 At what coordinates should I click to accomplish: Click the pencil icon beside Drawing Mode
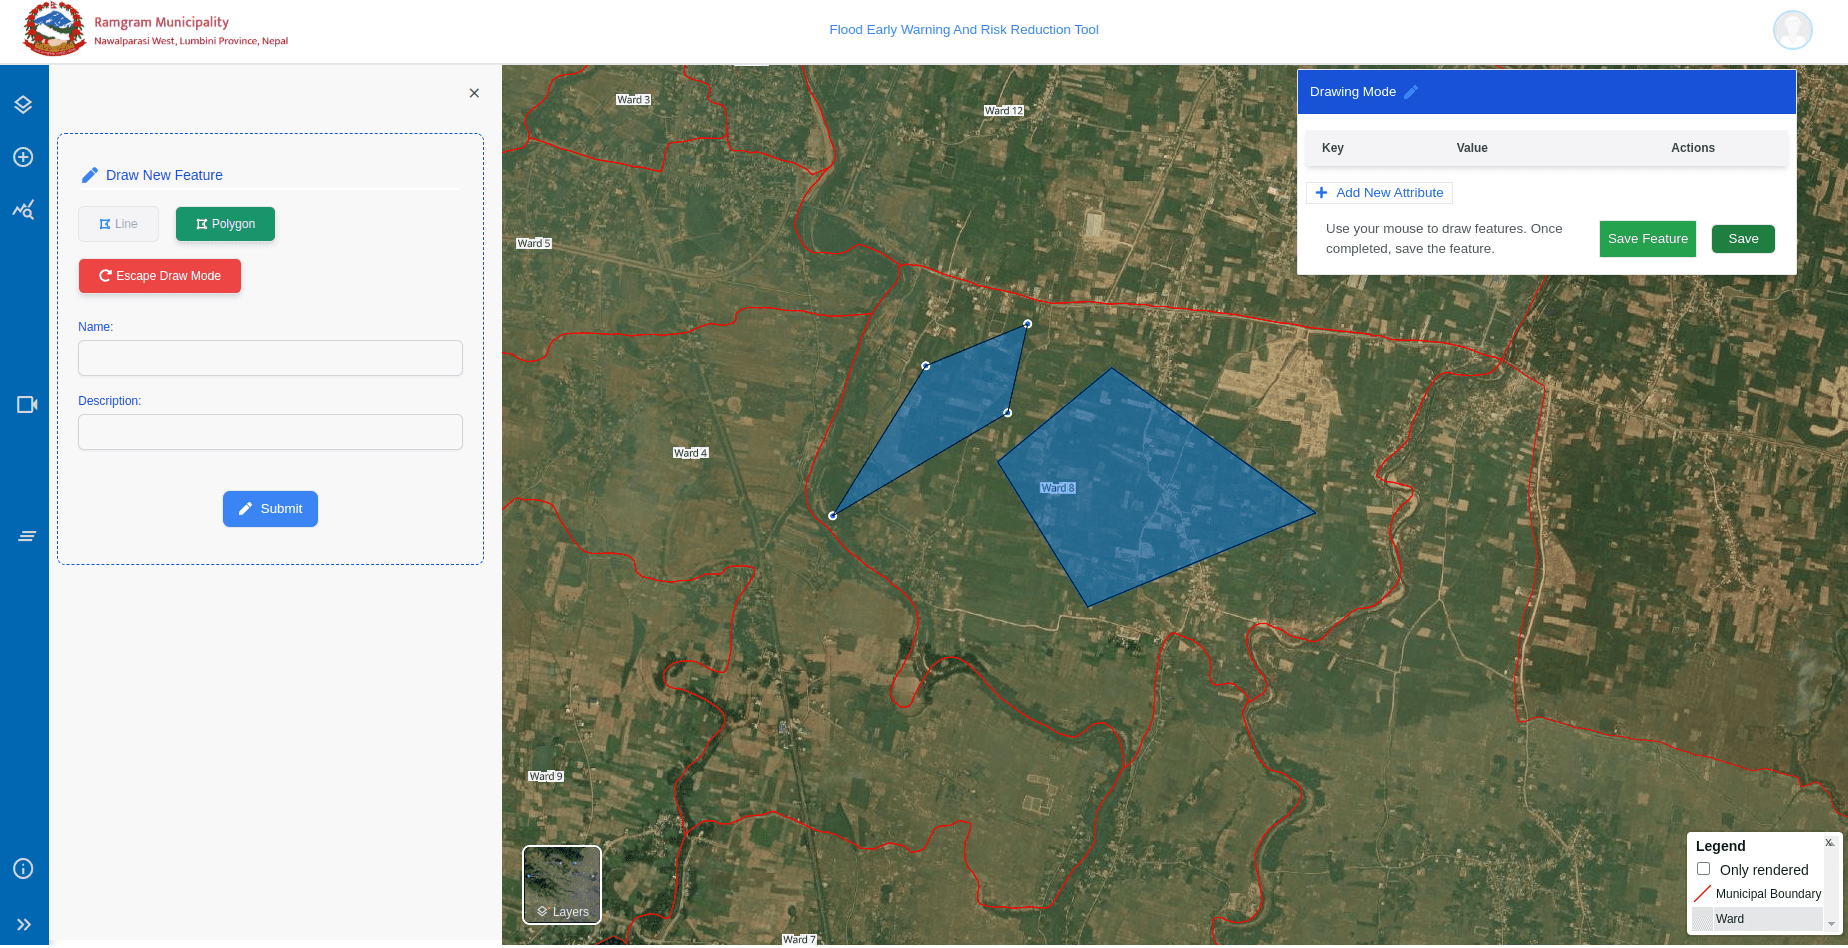(x=1411, y=92)
